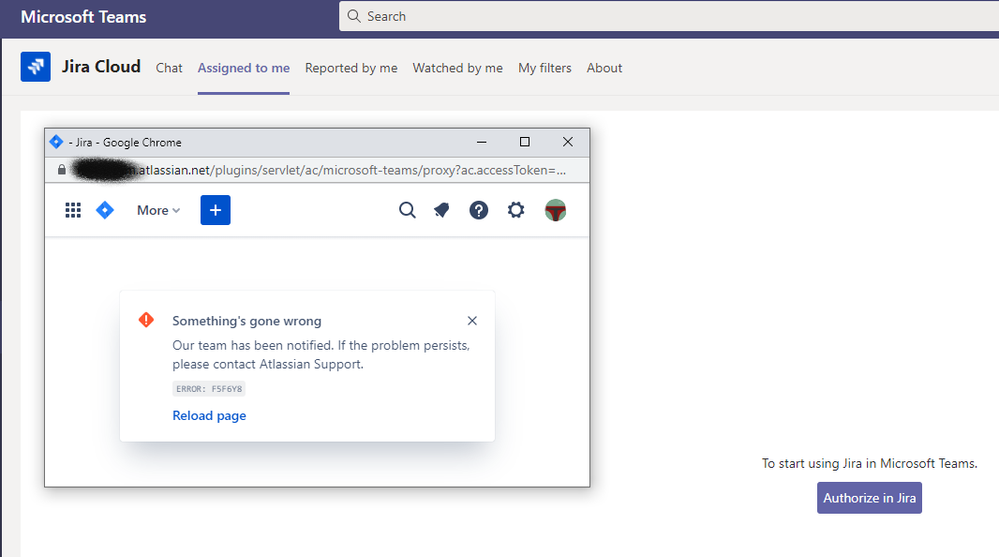The image size is (999, 557).
Task: Minimize the Jira Chrome window
Action: coord(482,142)
